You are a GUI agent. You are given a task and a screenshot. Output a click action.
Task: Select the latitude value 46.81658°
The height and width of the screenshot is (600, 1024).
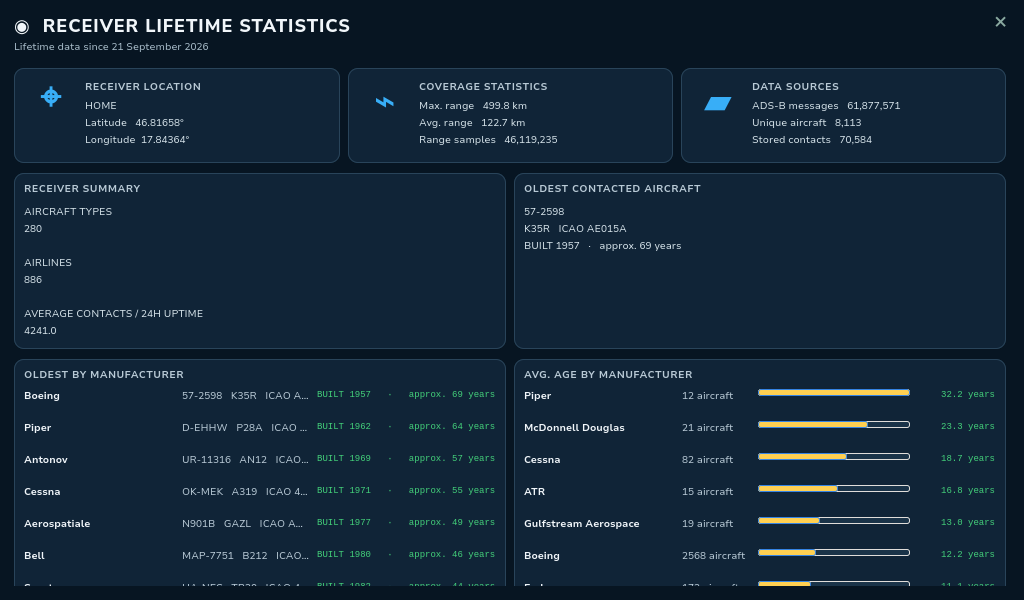click(159, 123)
